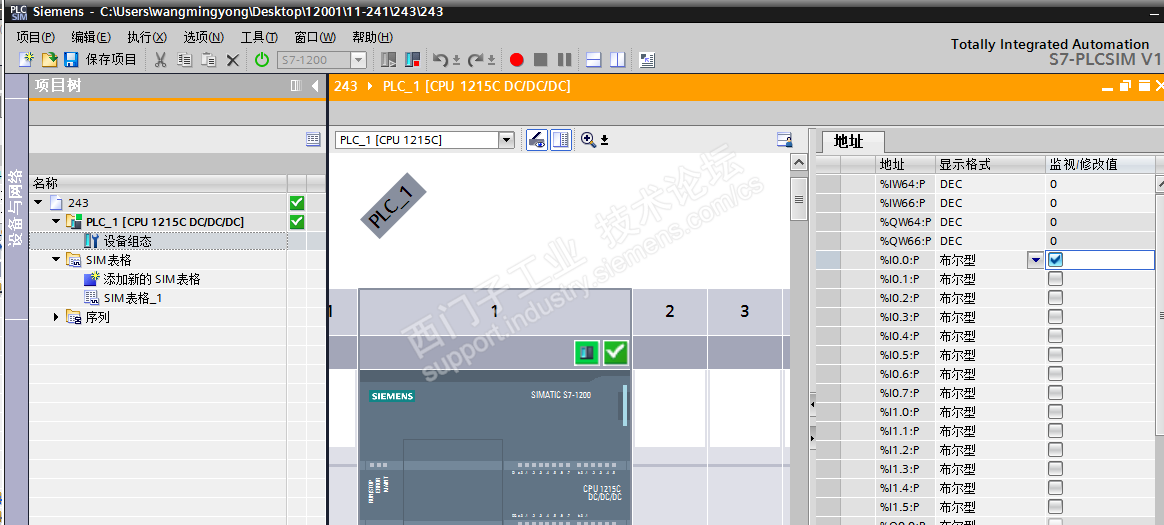The image size is (1164, 525).
Task: Click the gray stop square icon
Action: click(540, 60)
